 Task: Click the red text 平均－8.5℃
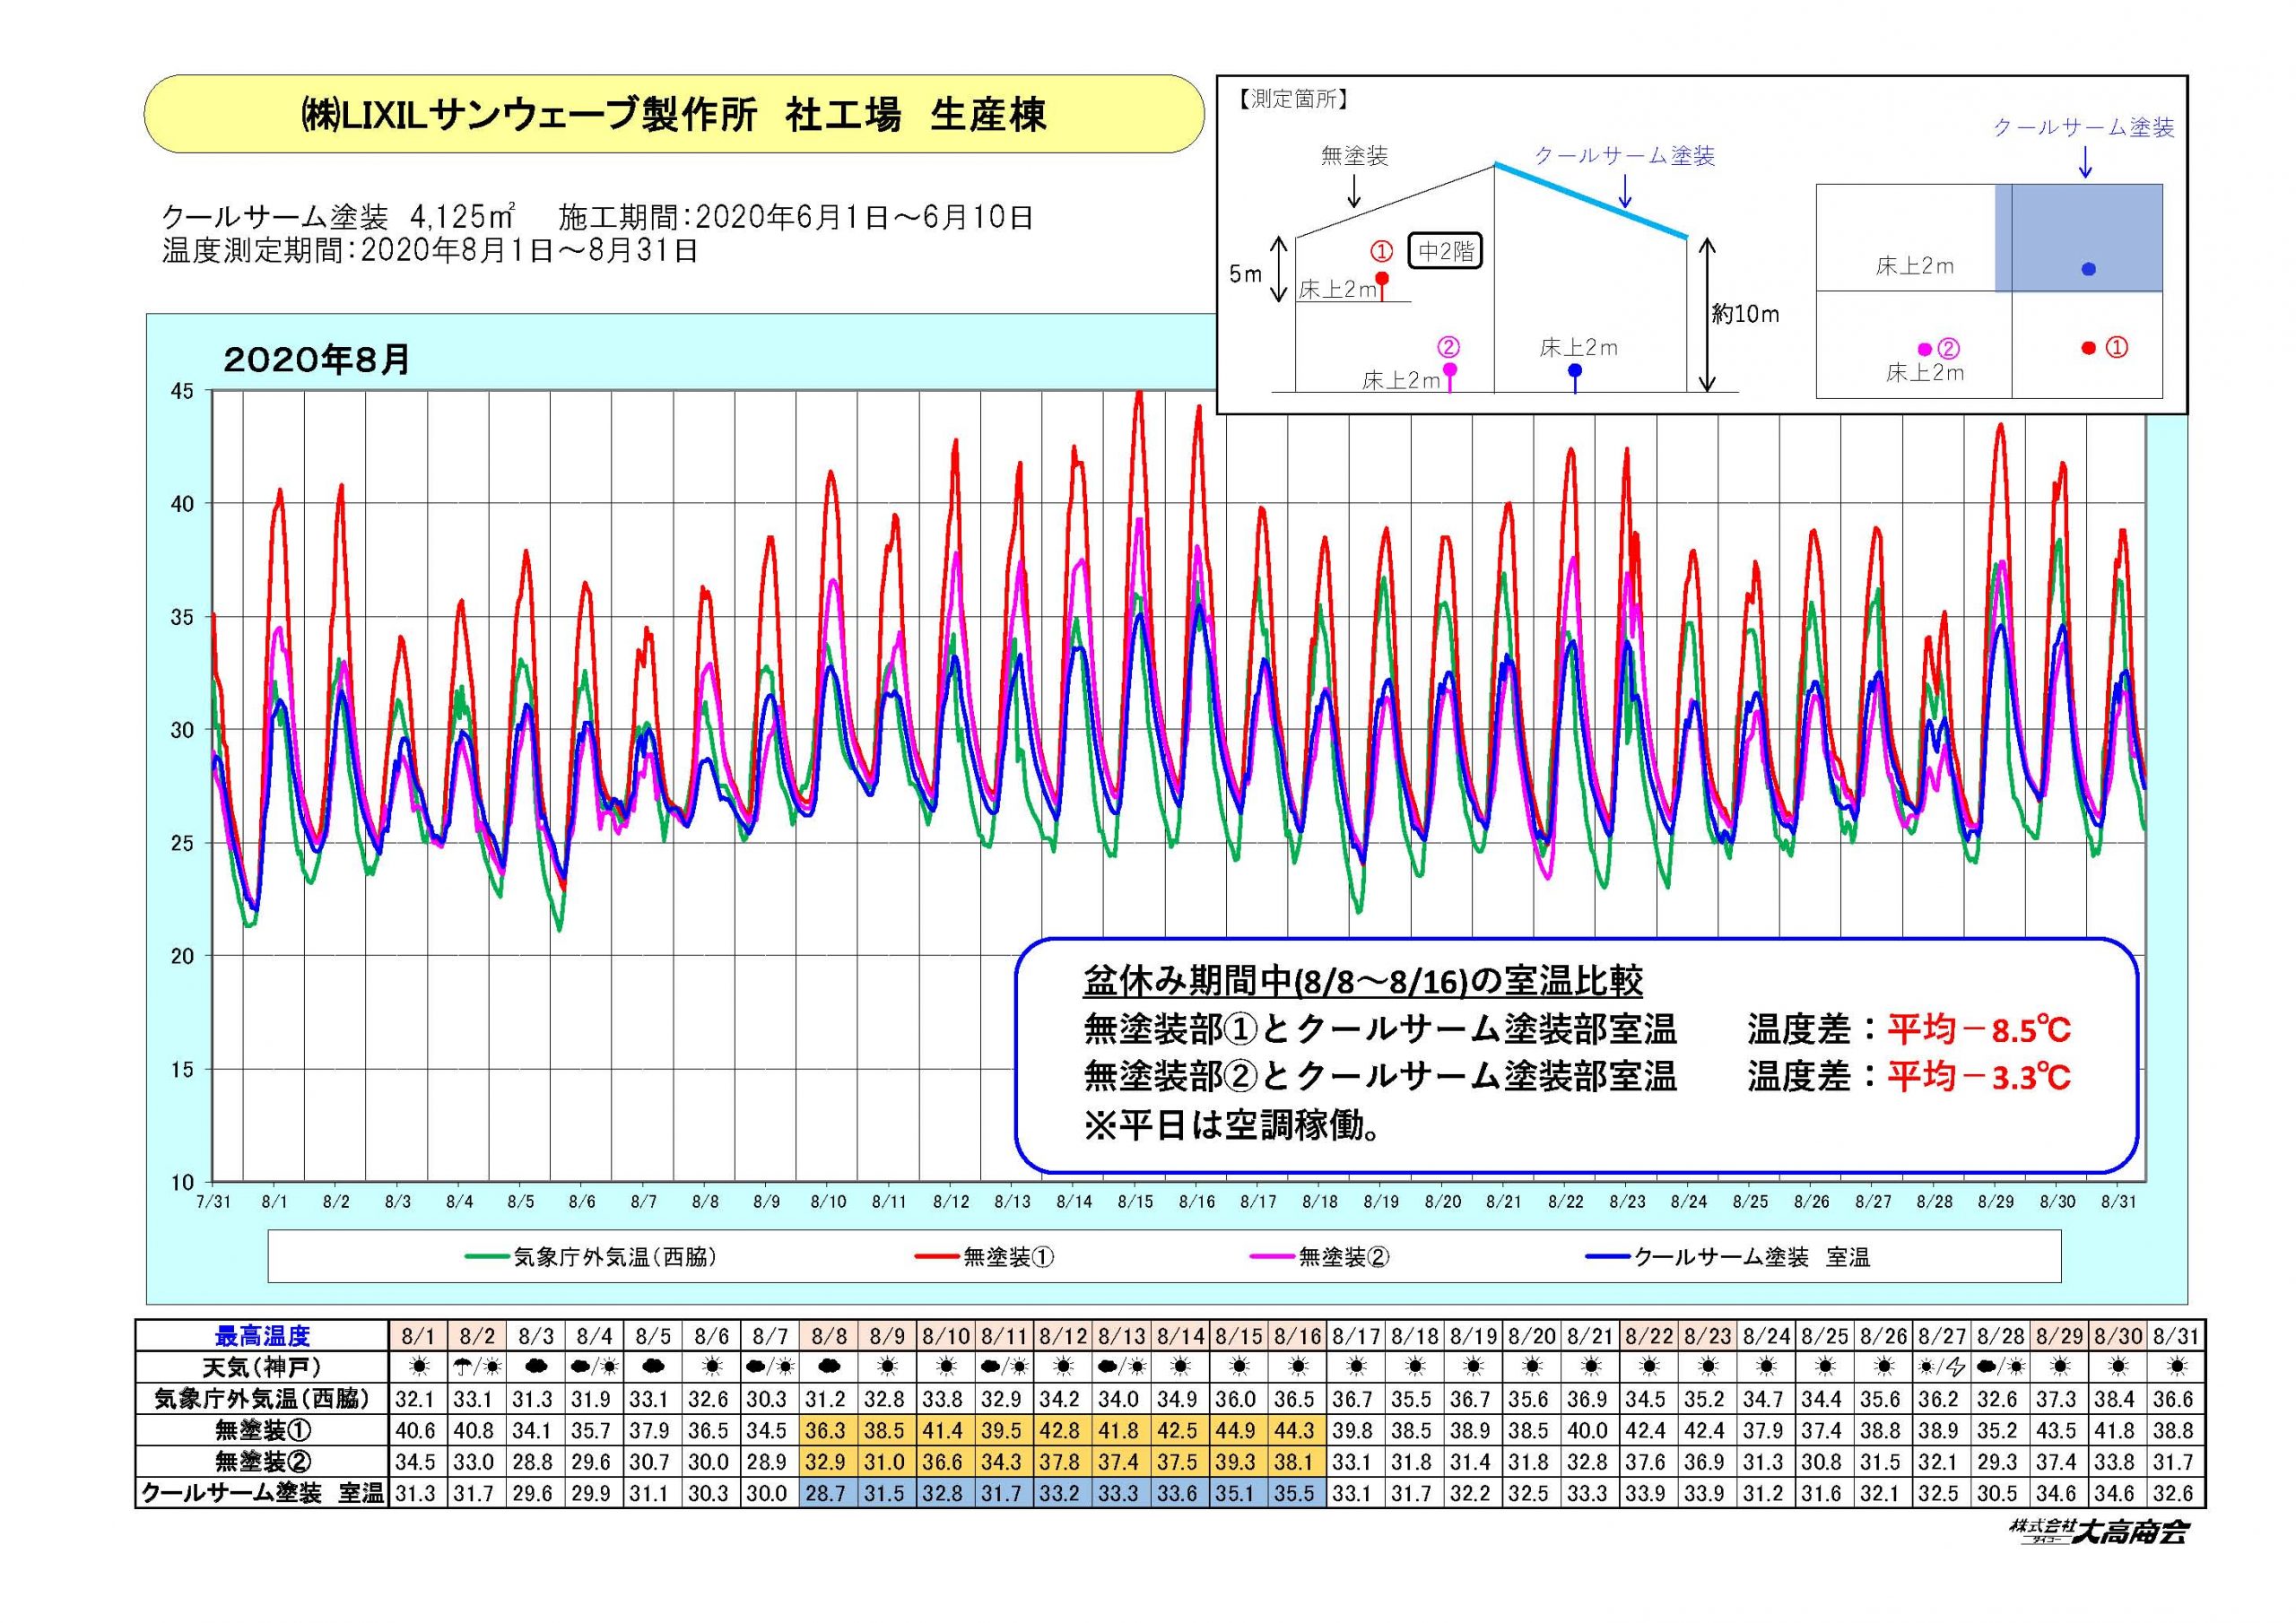[x=1979, y=1029]
